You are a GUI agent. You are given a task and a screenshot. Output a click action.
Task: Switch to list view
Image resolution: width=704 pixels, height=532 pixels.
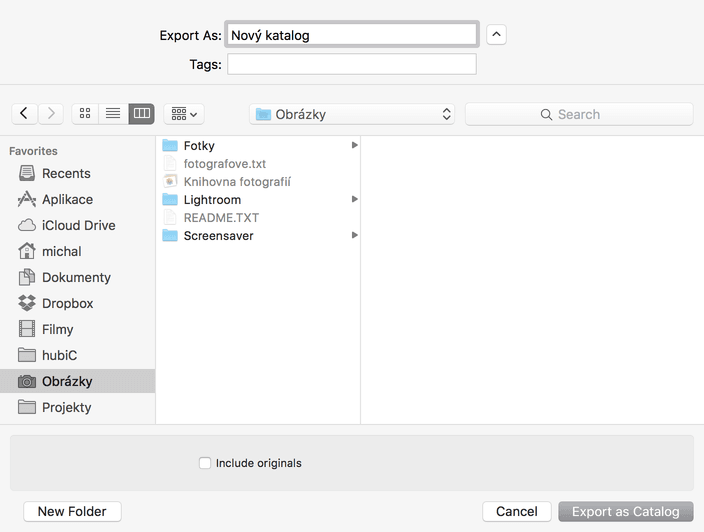pos(113,114)
